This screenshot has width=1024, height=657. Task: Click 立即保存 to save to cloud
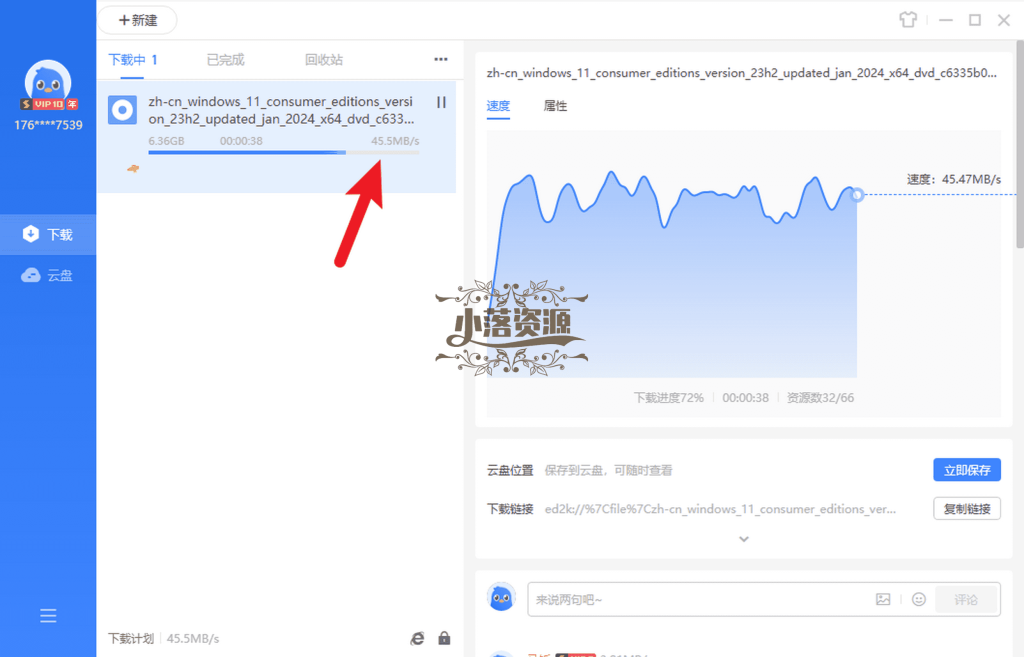967,470
